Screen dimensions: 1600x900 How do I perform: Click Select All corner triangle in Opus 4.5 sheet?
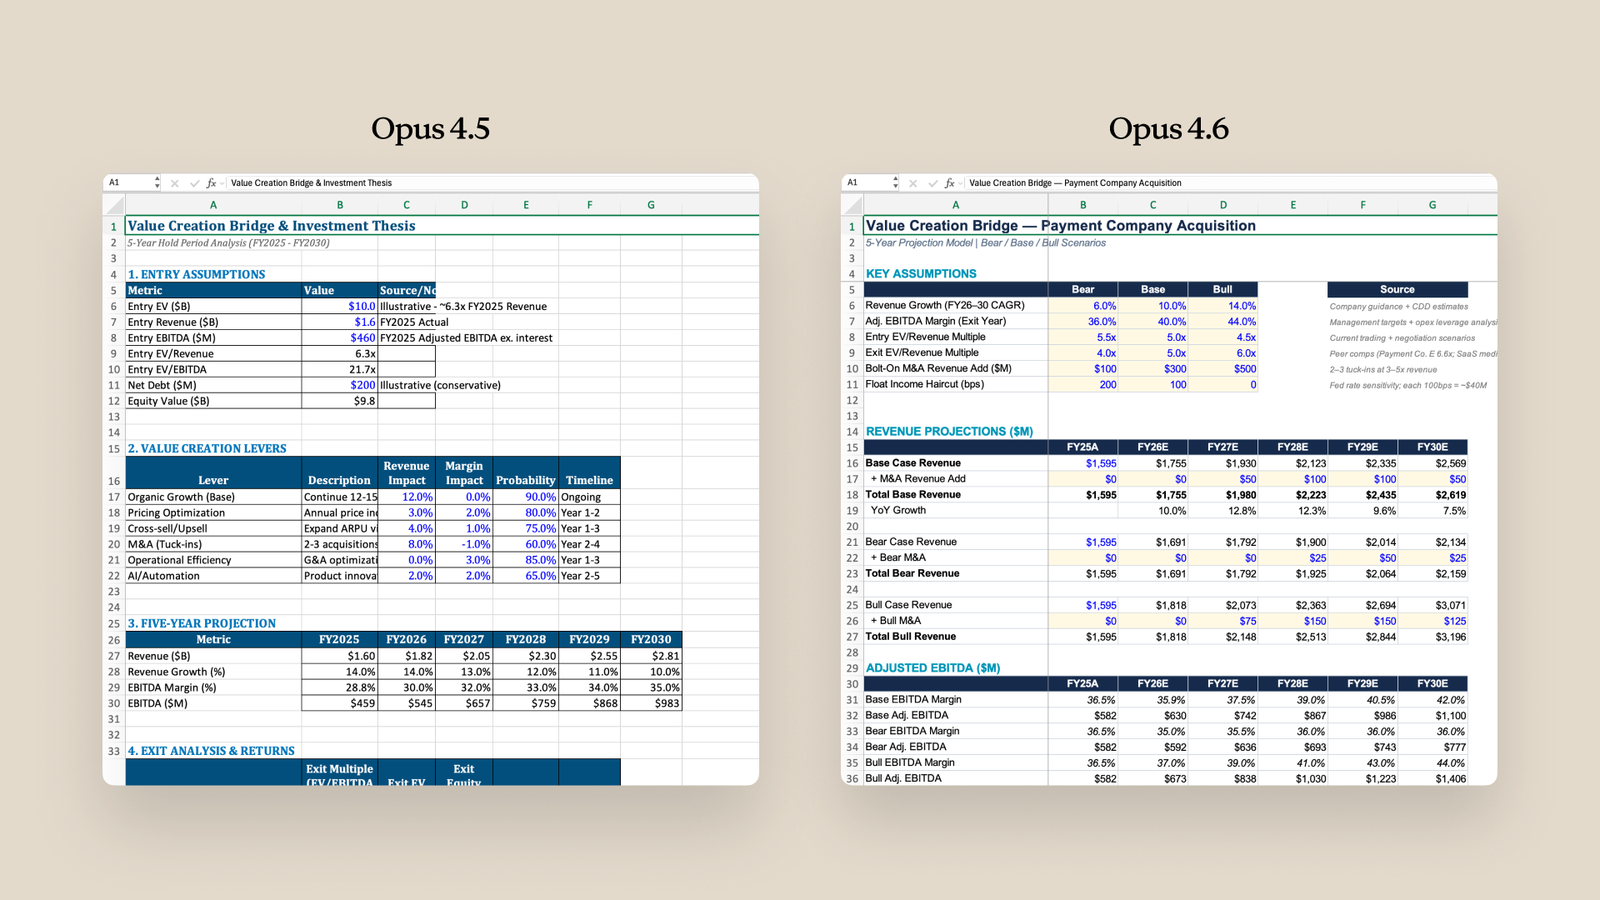[x=114, y=205]
